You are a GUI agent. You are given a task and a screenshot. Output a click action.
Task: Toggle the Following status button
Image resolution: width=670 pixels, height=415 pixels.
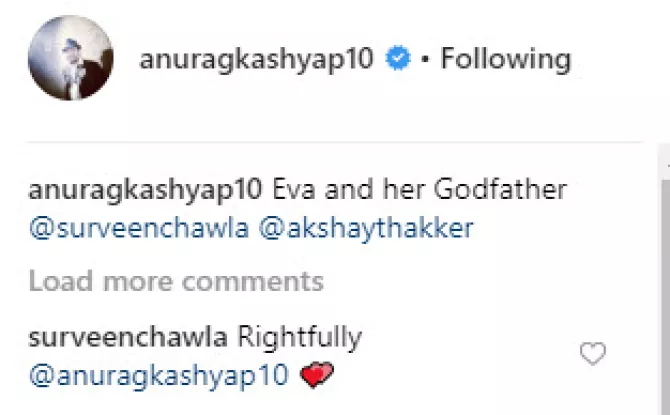(x=506, y=59)
